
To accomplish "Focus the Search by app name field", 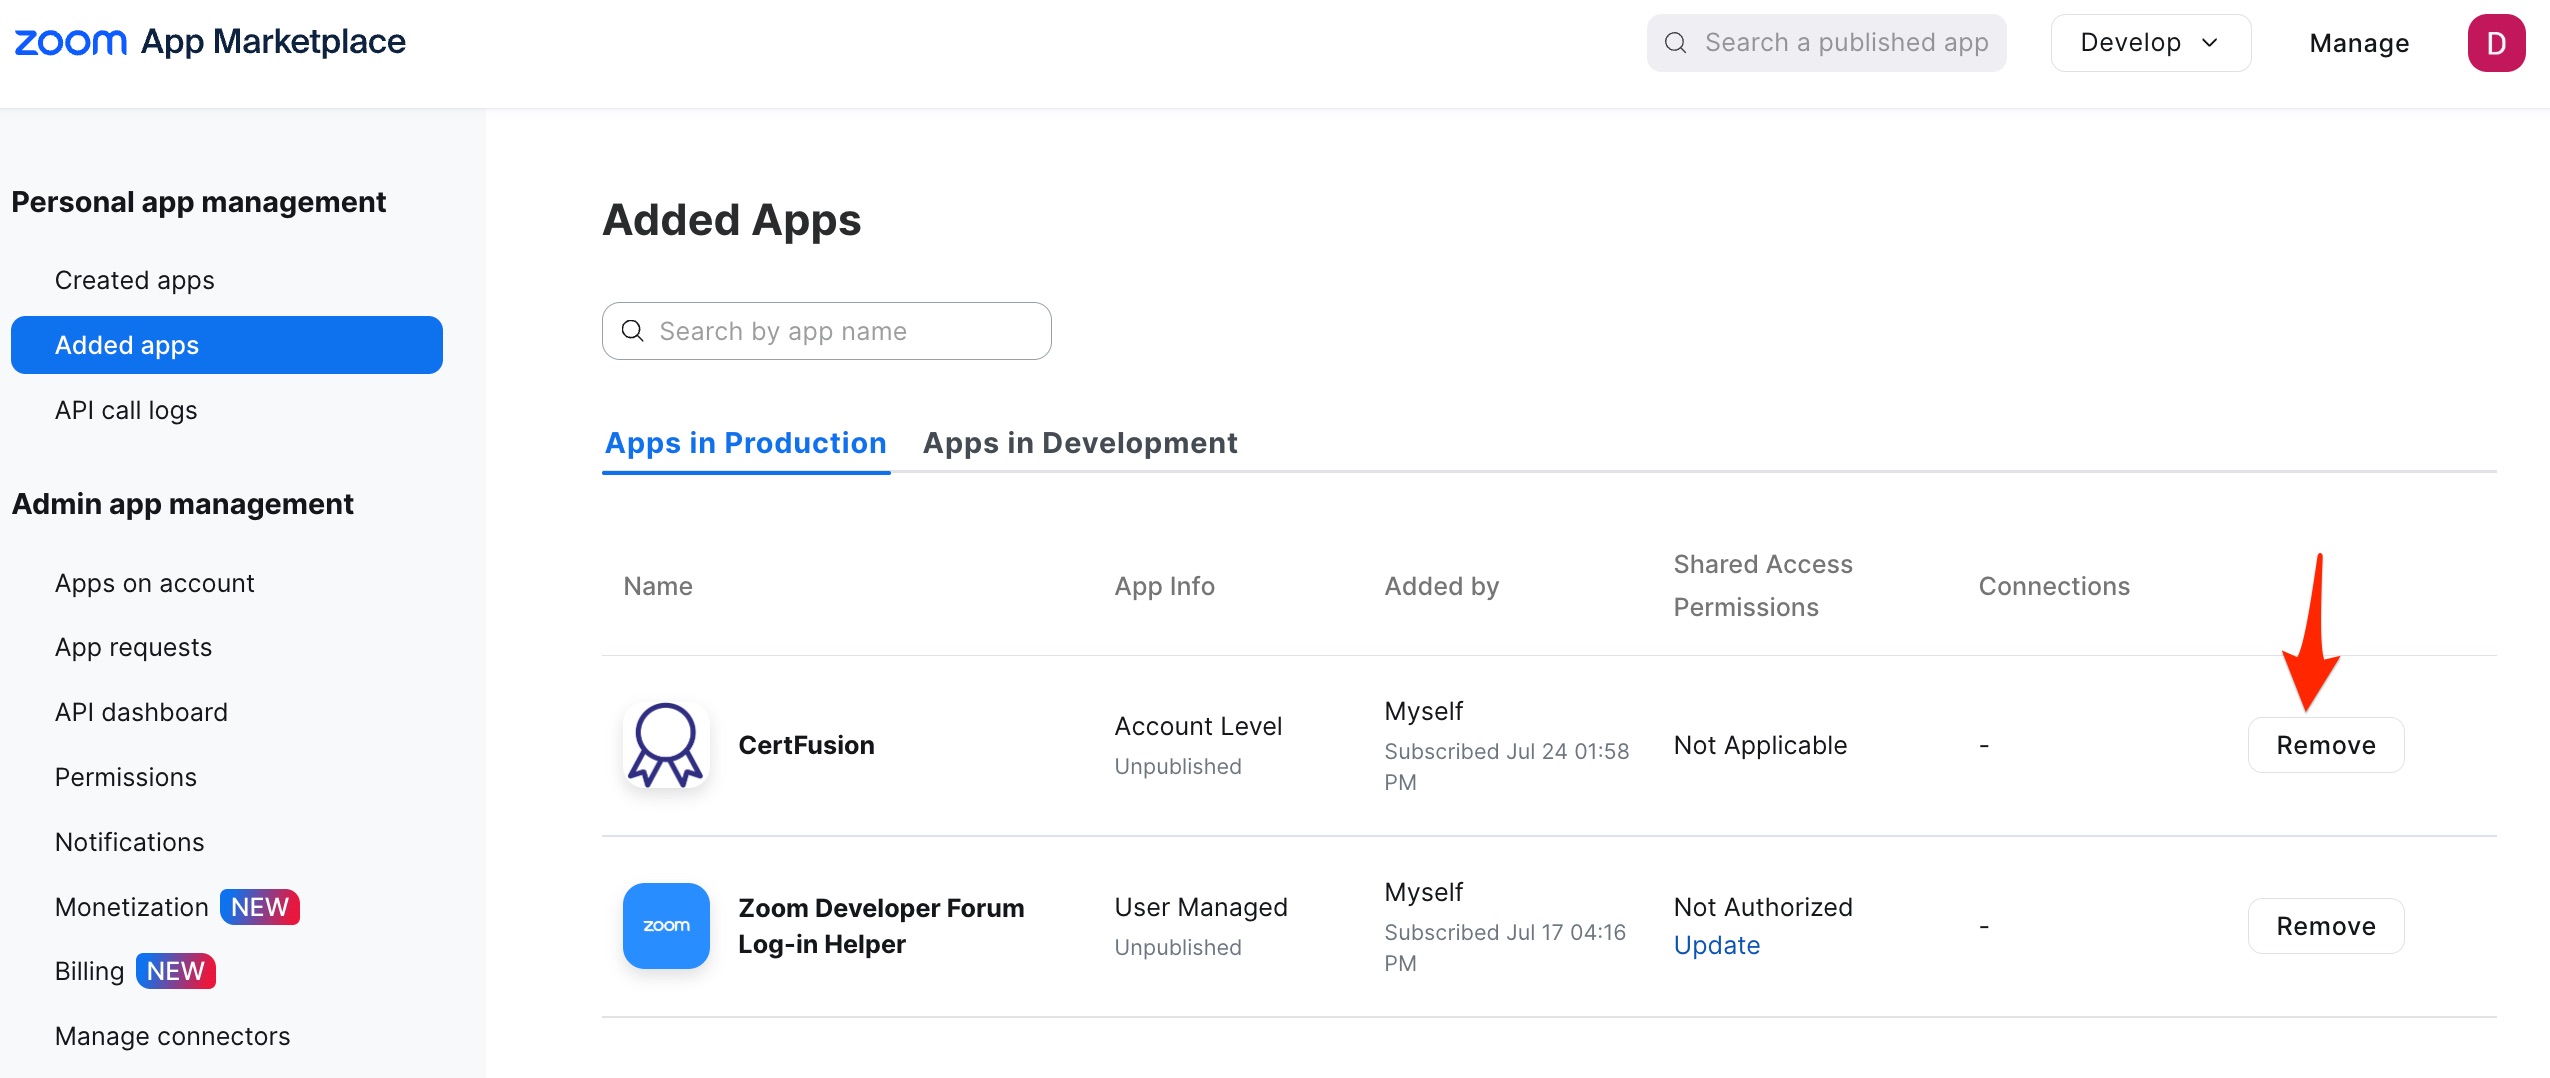I will (x=840, y=331).
